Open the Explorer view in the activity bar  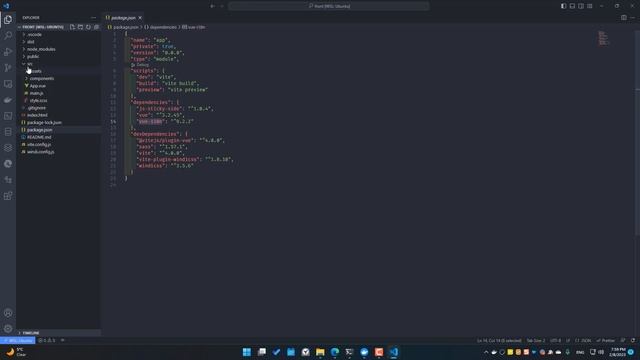[8, 20]
